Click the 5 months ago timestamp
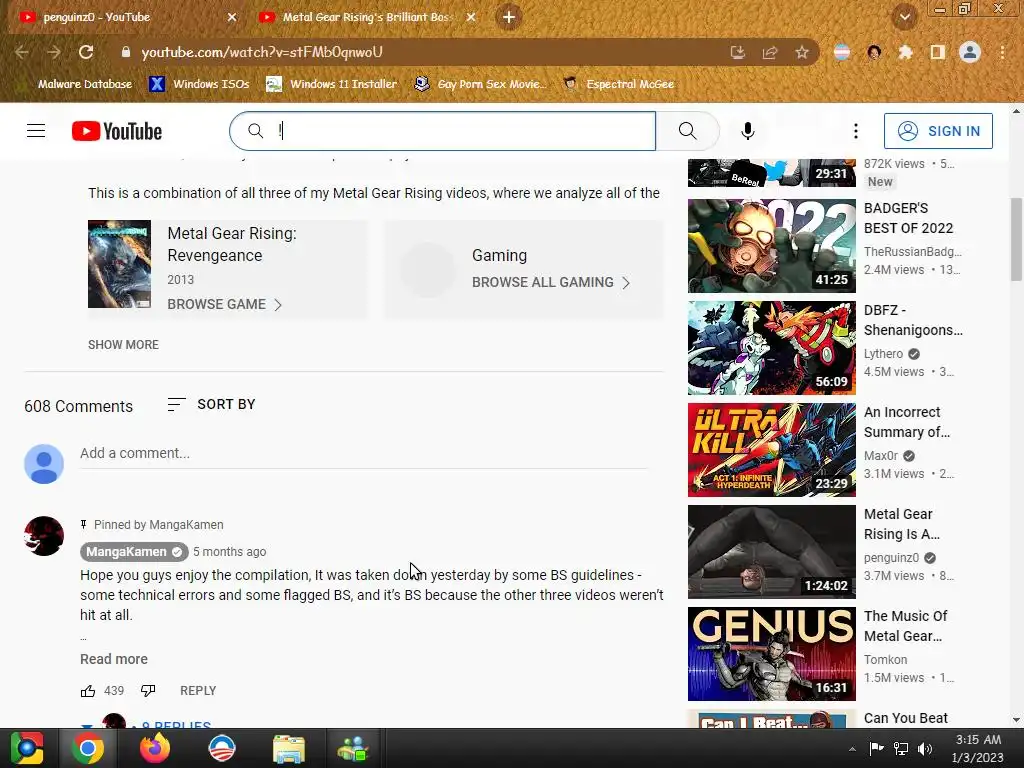This screenshot has width=1024, height=768. [229, 552]
